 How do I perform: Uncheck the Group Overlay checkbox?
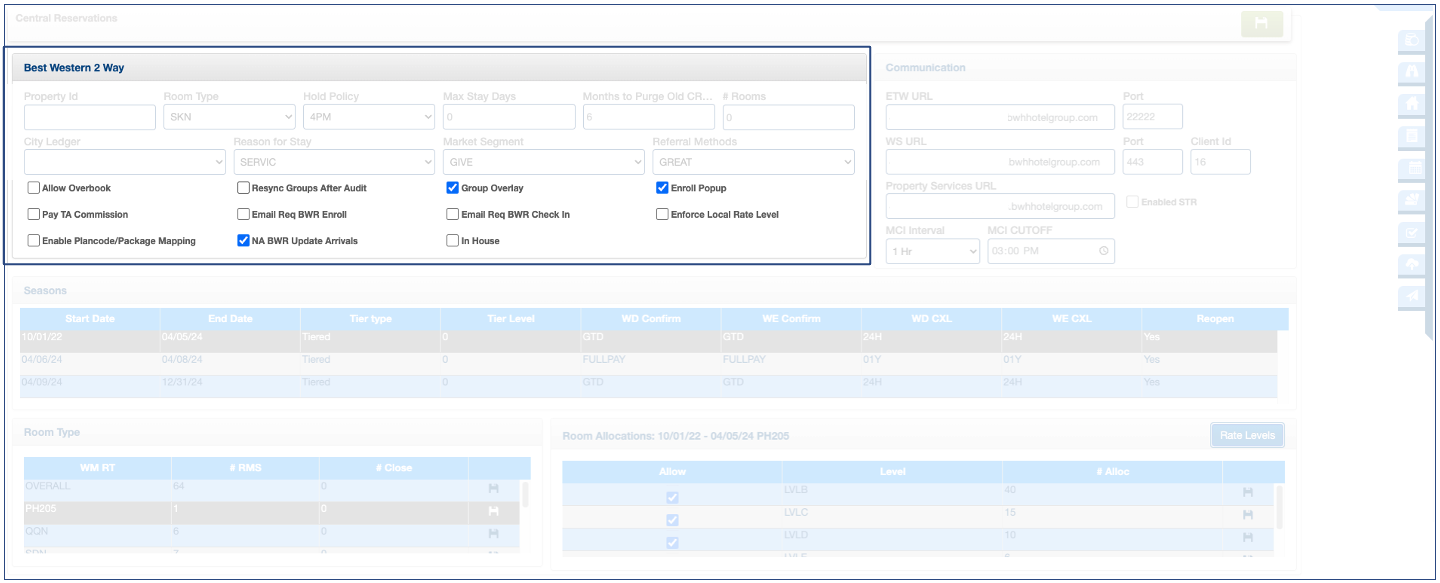click(x=453, y=188)
